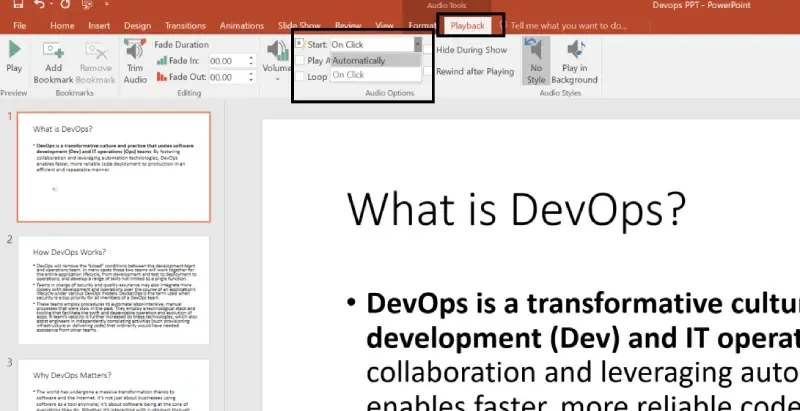Select slide 1 thumbnail What is DevOps
Image resolution: width=800 pixels, height=411 pixels.
coord(114,167)
